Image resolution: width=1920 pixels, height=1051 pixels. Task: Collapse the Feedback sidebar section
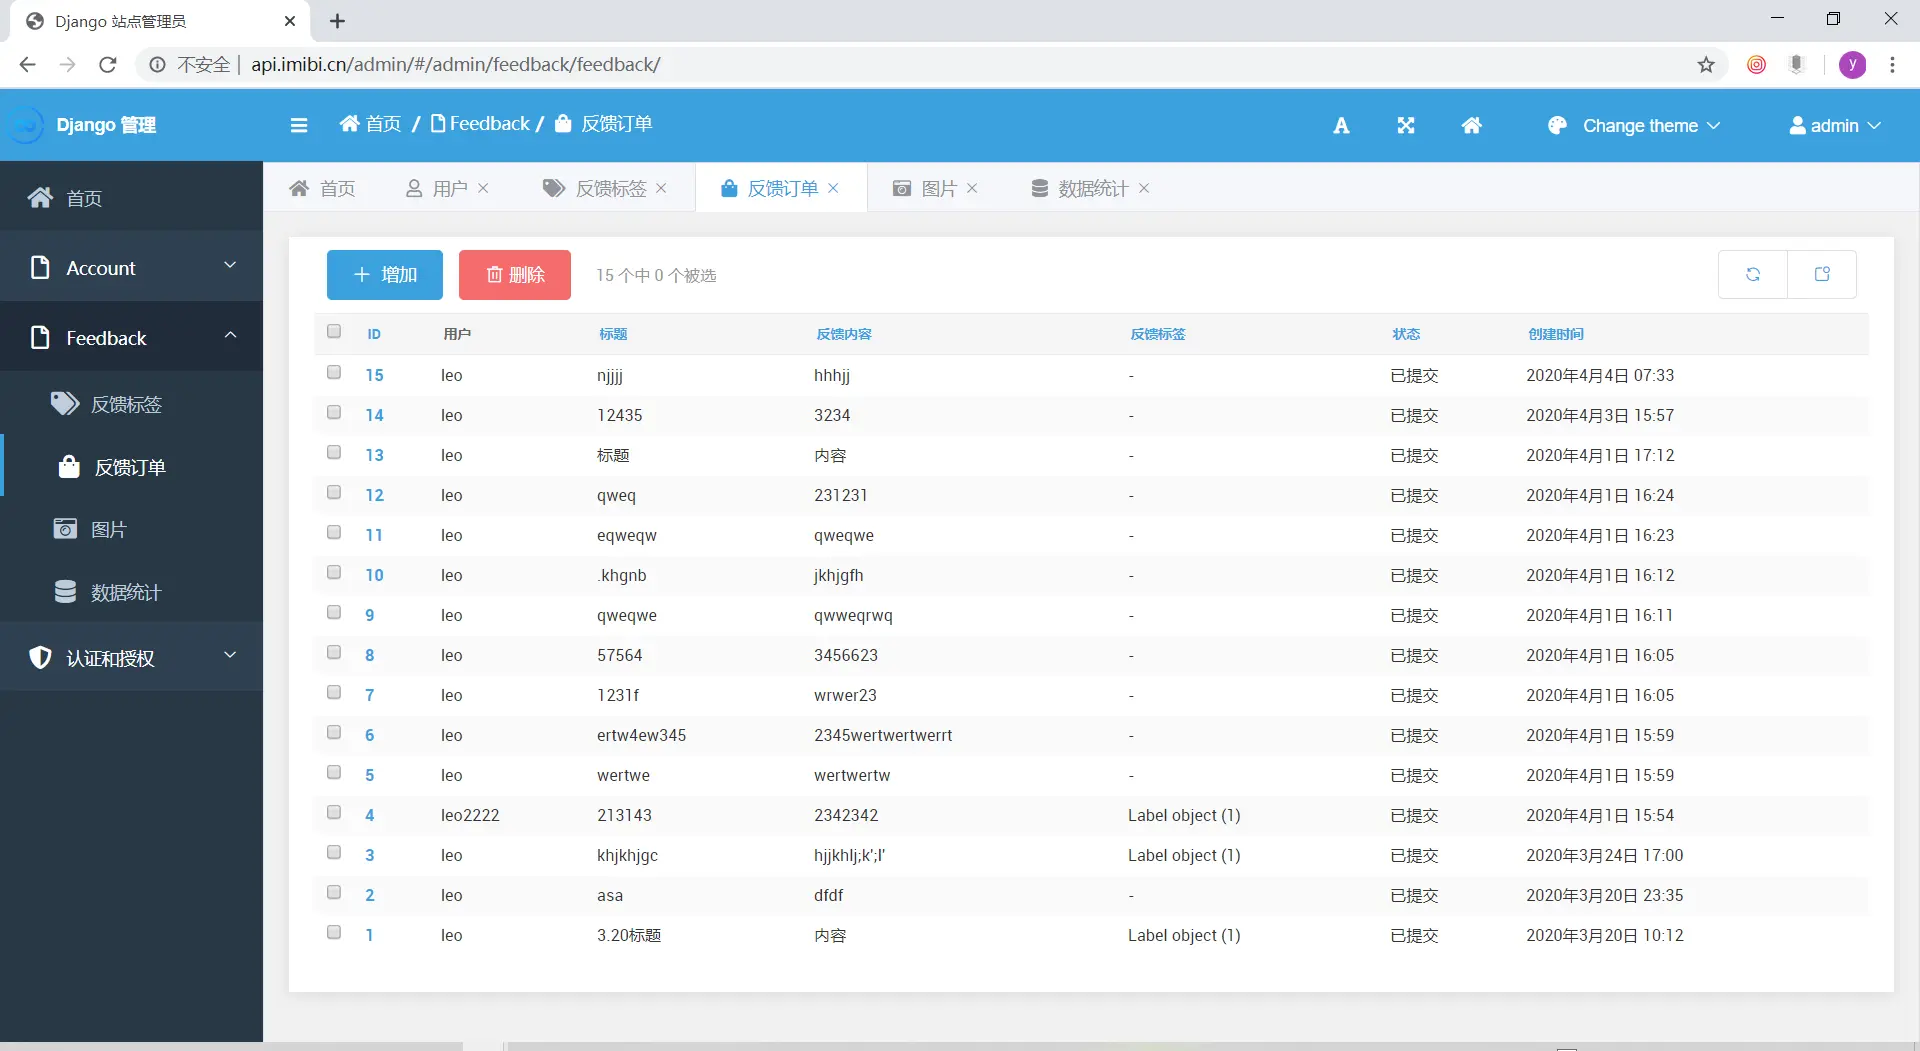point(131,337)
